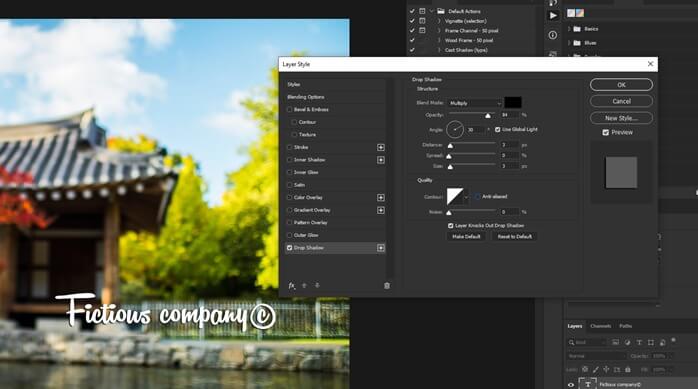Viewport: 698px width, 389px height.
Task: Switch to the Channels tab
Action: point(601,326)
